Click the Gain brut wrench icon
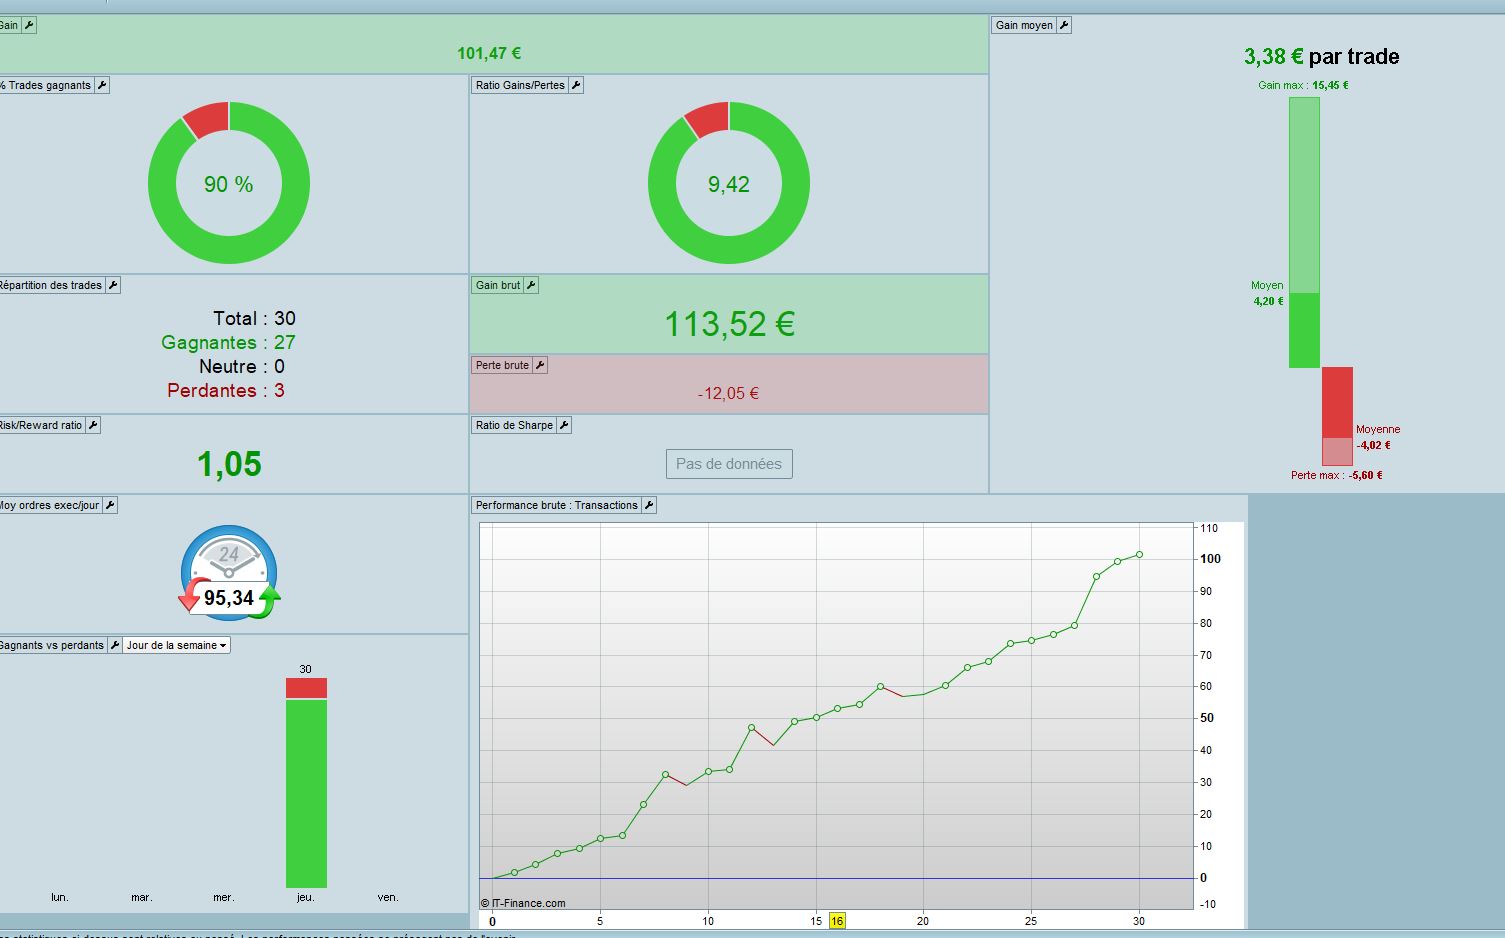 (531, 285)
